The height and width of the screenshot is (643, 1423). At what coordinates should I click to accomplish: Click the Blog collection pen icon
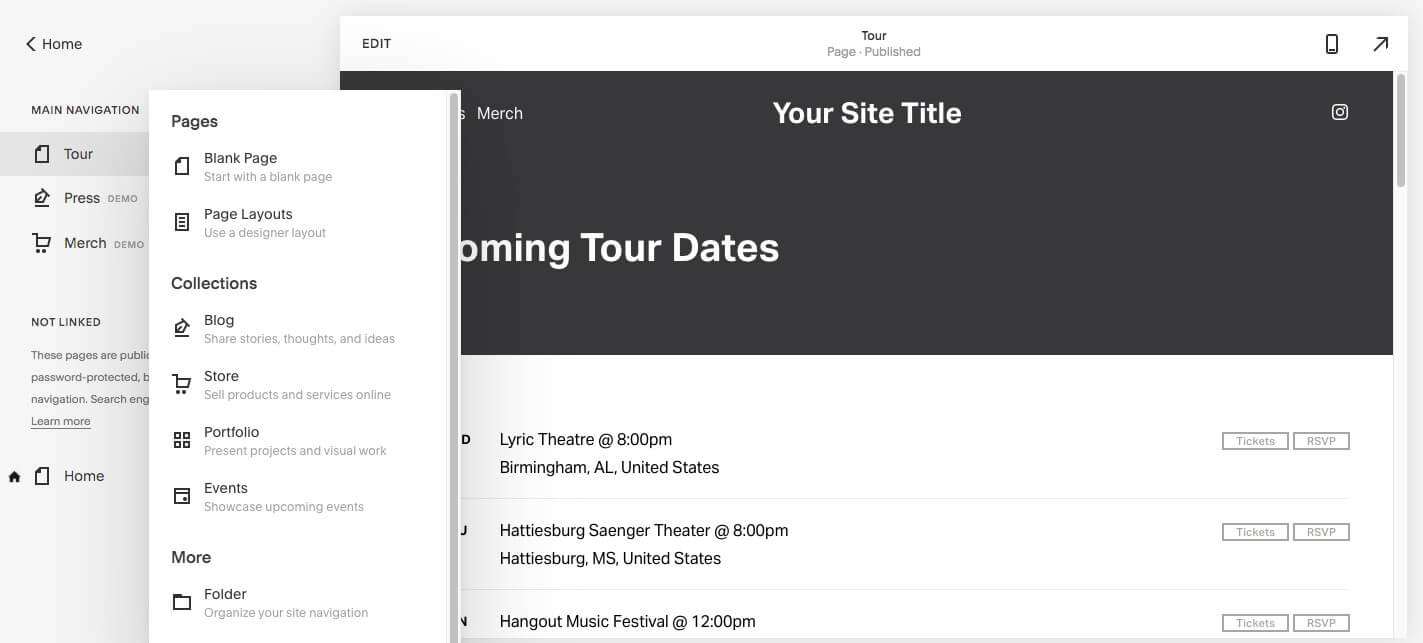pos(182,327)
